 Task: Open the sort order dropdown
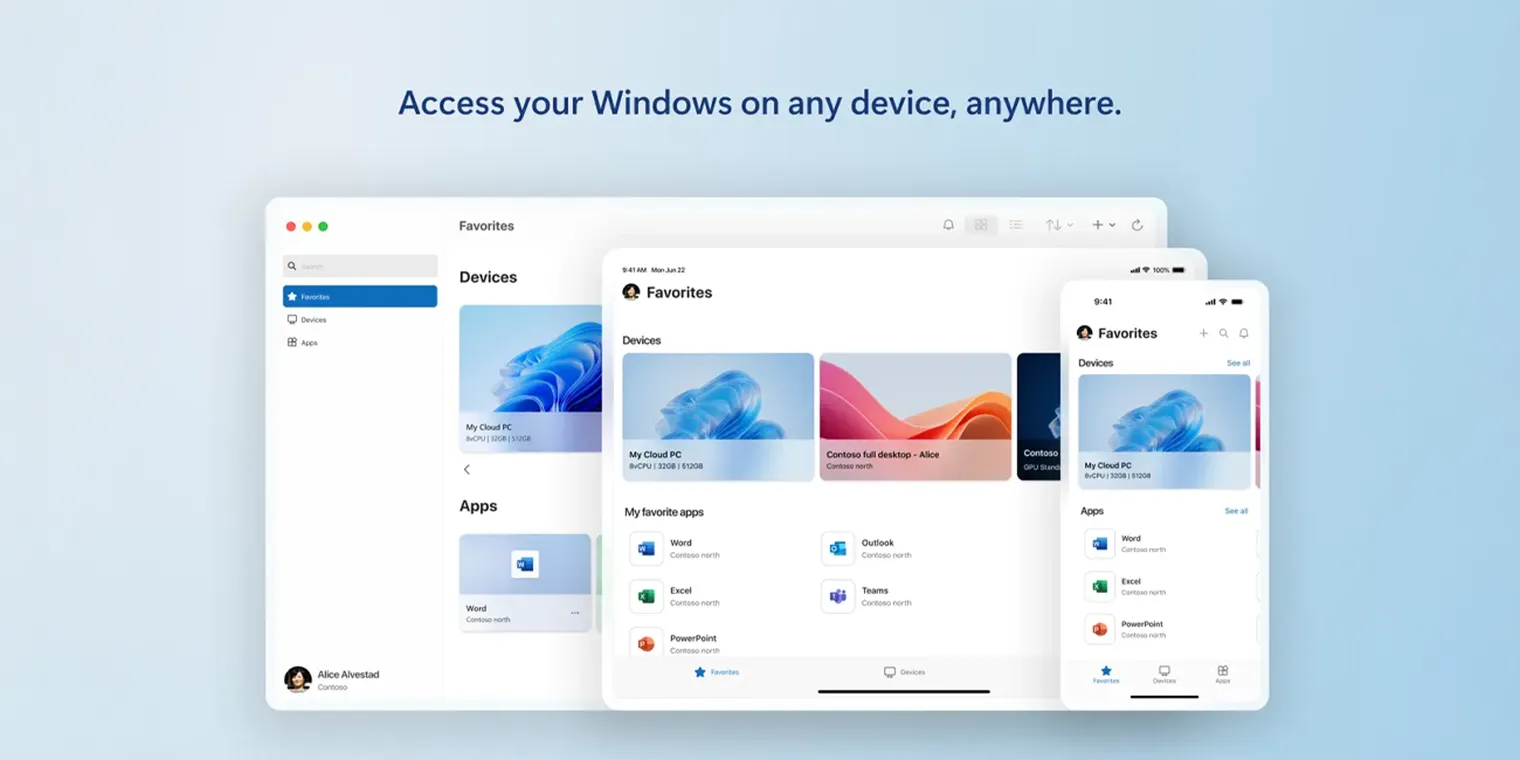(1058, 225)
